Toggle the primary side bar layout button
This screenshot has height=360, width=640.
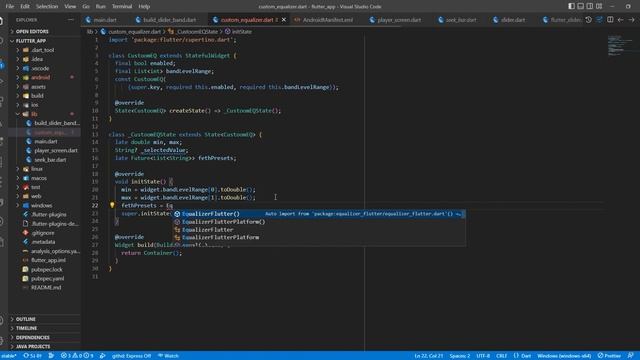click(571, 6)
